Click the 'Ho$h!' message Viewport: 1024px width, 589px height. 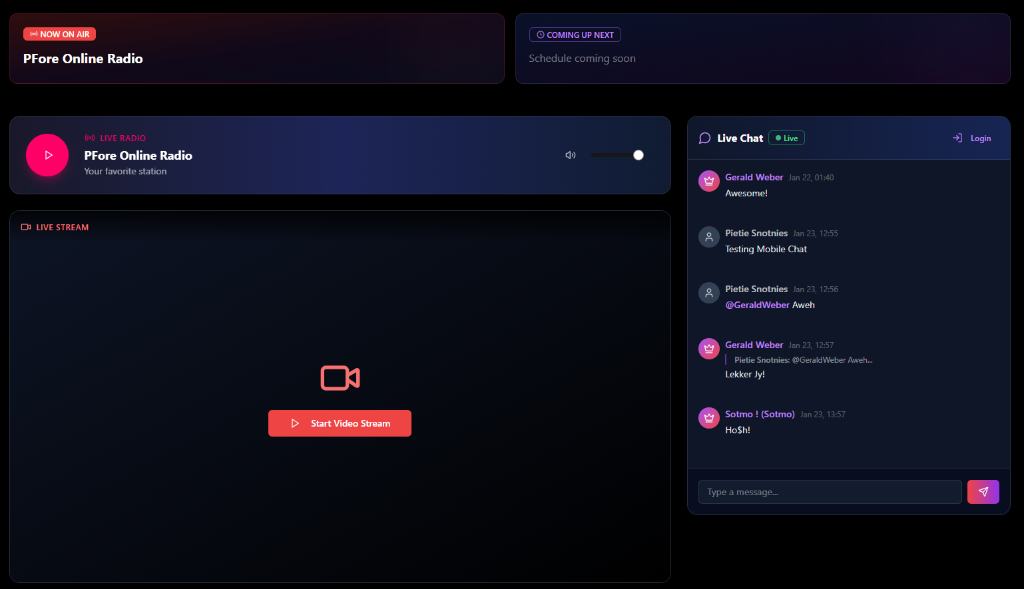coord(737,430)
